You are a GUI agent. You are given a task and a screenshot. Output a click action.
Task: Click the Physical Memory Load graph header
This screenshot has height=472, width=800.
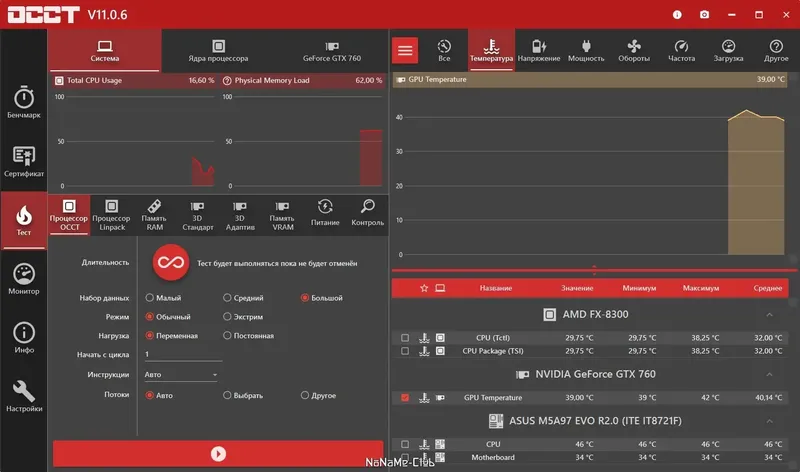point(303,80)
